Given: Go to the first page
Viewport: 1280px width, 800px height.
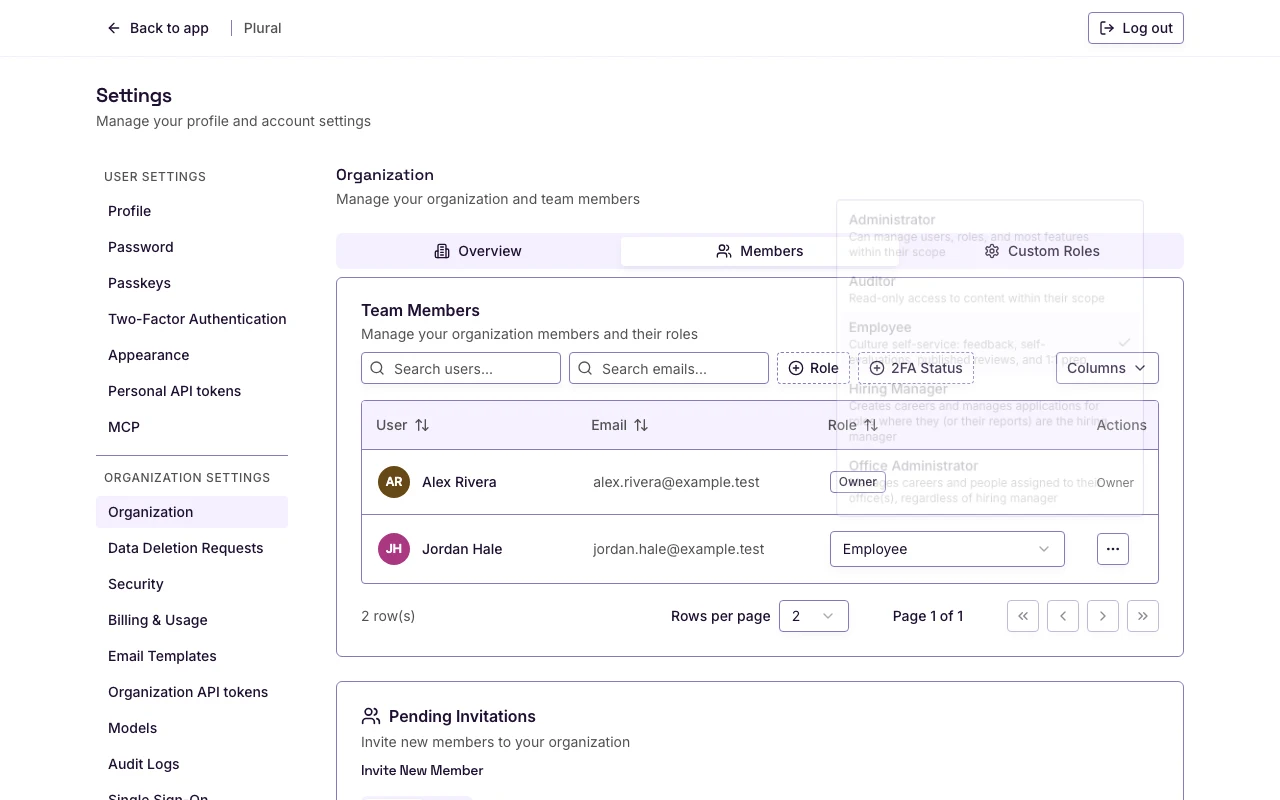Looking at the screenshot, I should click(1023, 616).
